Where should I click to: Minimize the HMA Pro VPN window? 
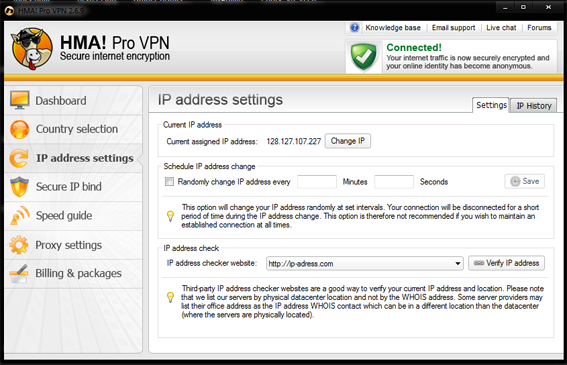pyautogui.click(x=505, y=7)
